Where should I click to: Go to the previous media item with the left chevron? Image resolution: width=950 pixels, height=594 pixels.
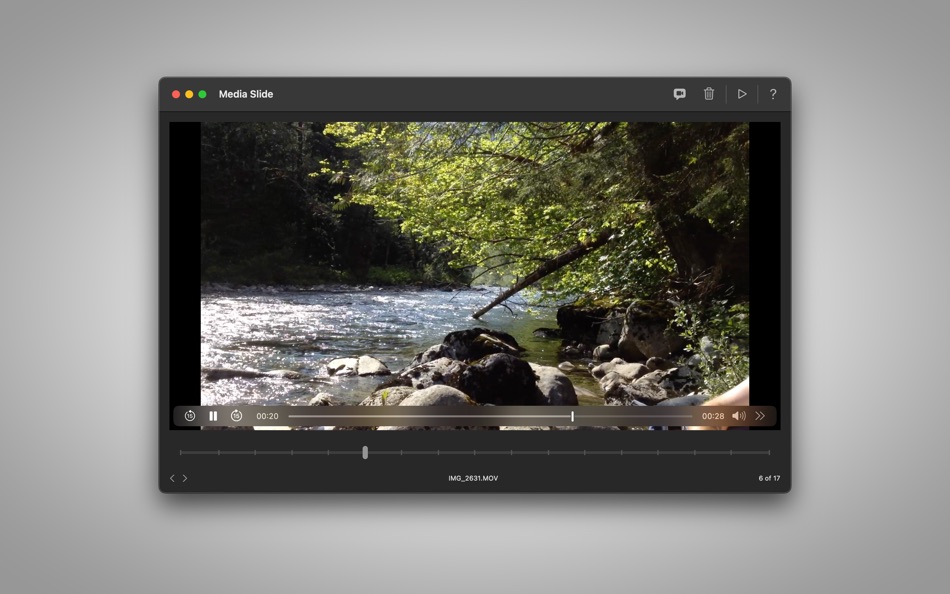(172, 478)
